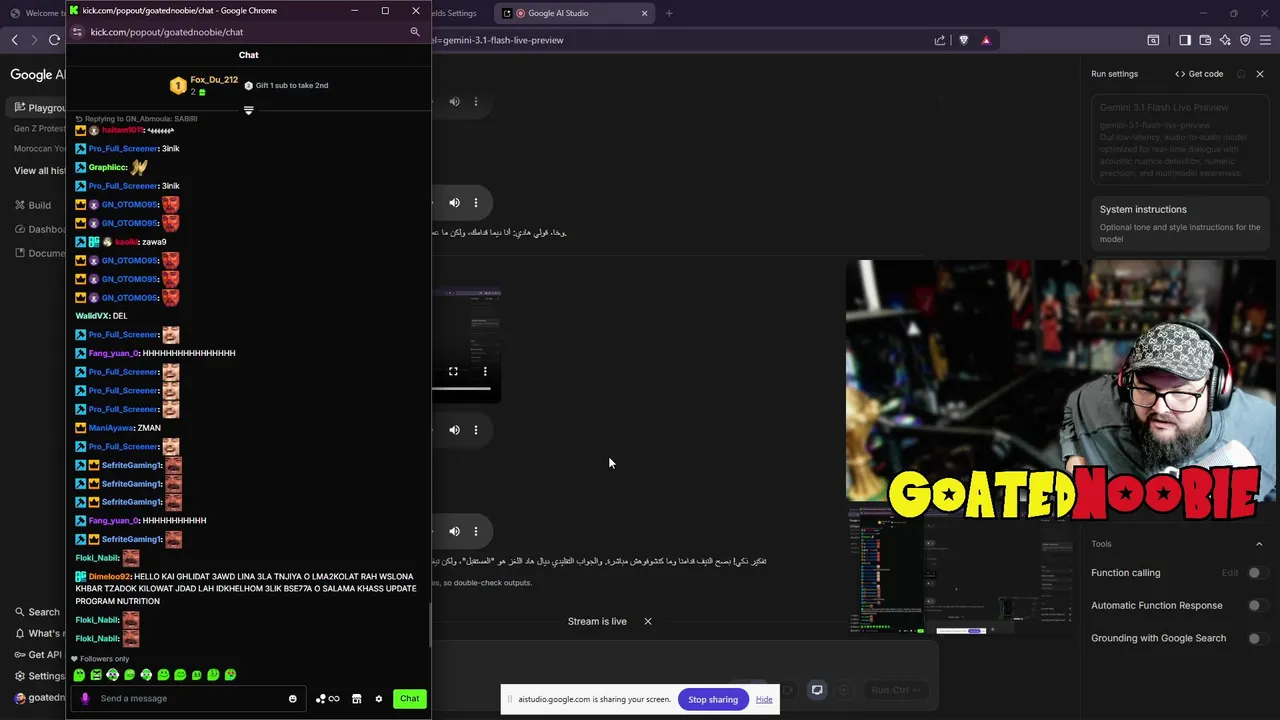Expand shared video thumbnail to fullscreen
1280x720 pixels.
point(453,372)
